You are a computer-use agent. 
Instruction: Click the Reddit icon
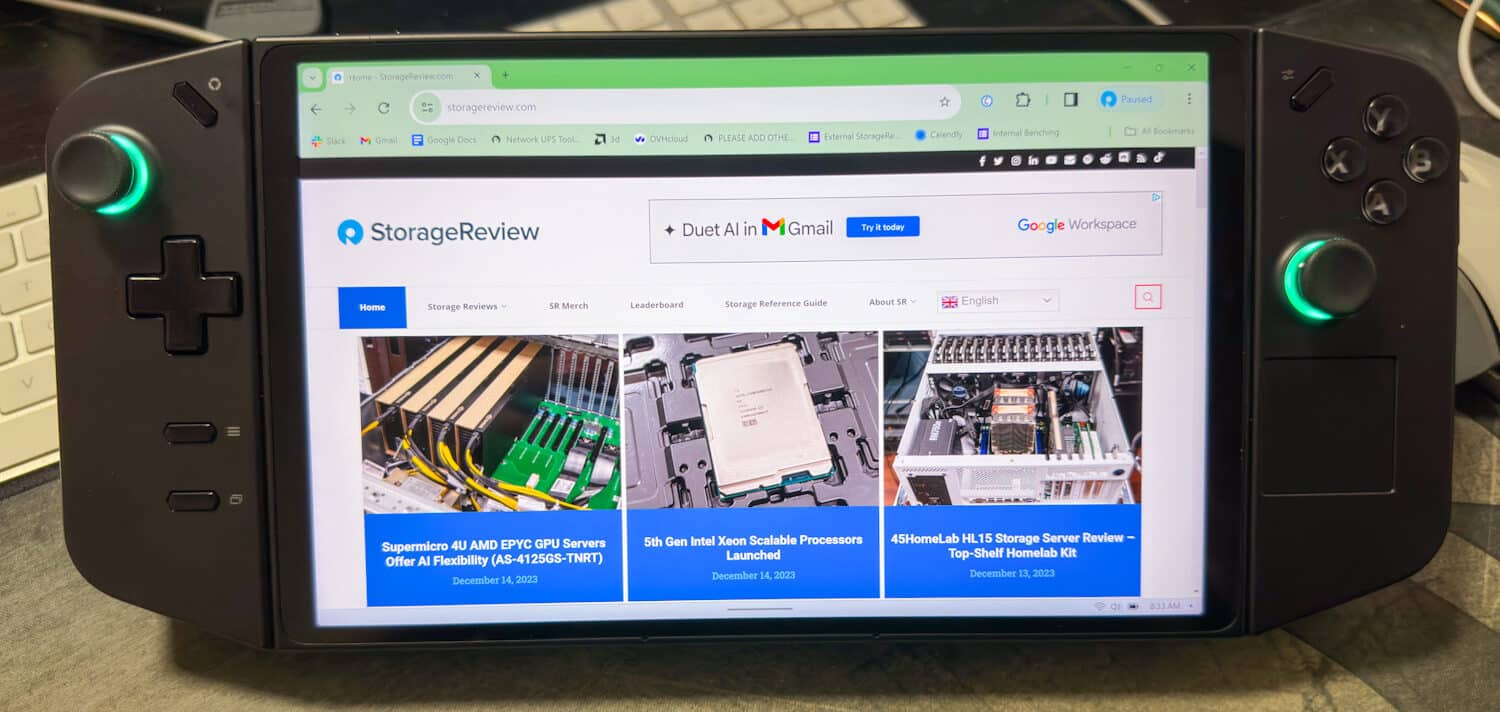[1105, 159]
